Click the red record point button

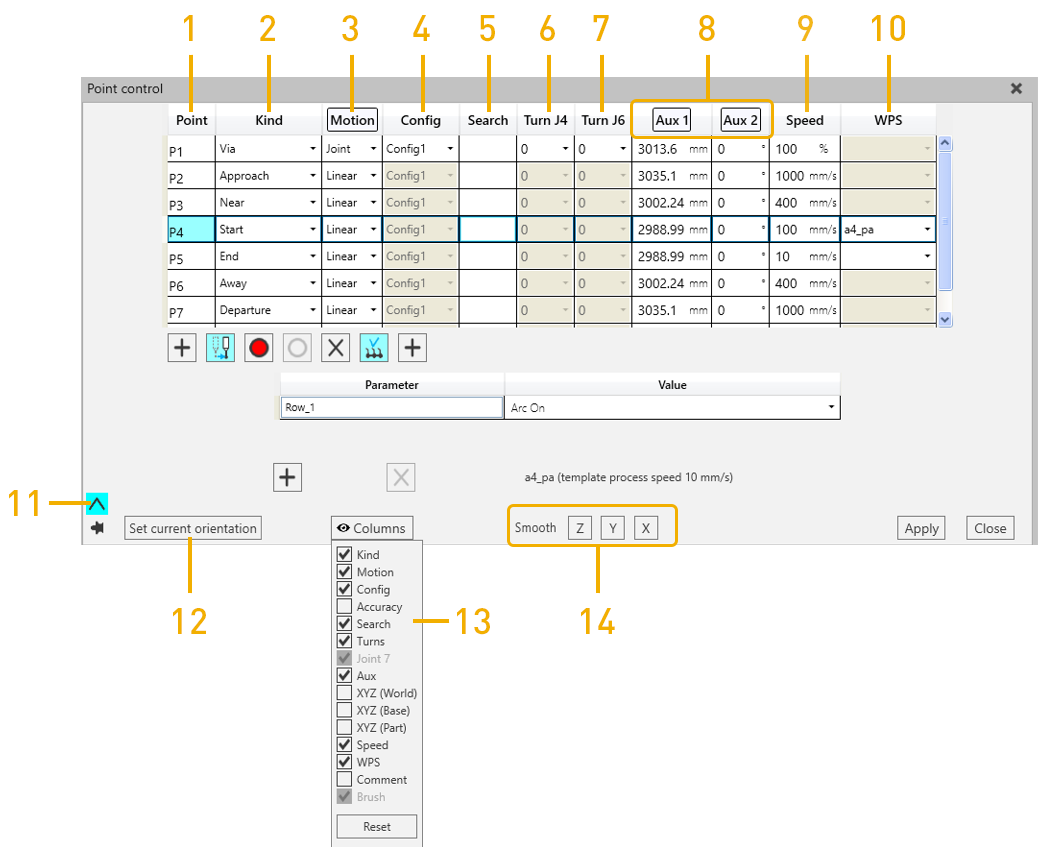click(x=258, y=348)
